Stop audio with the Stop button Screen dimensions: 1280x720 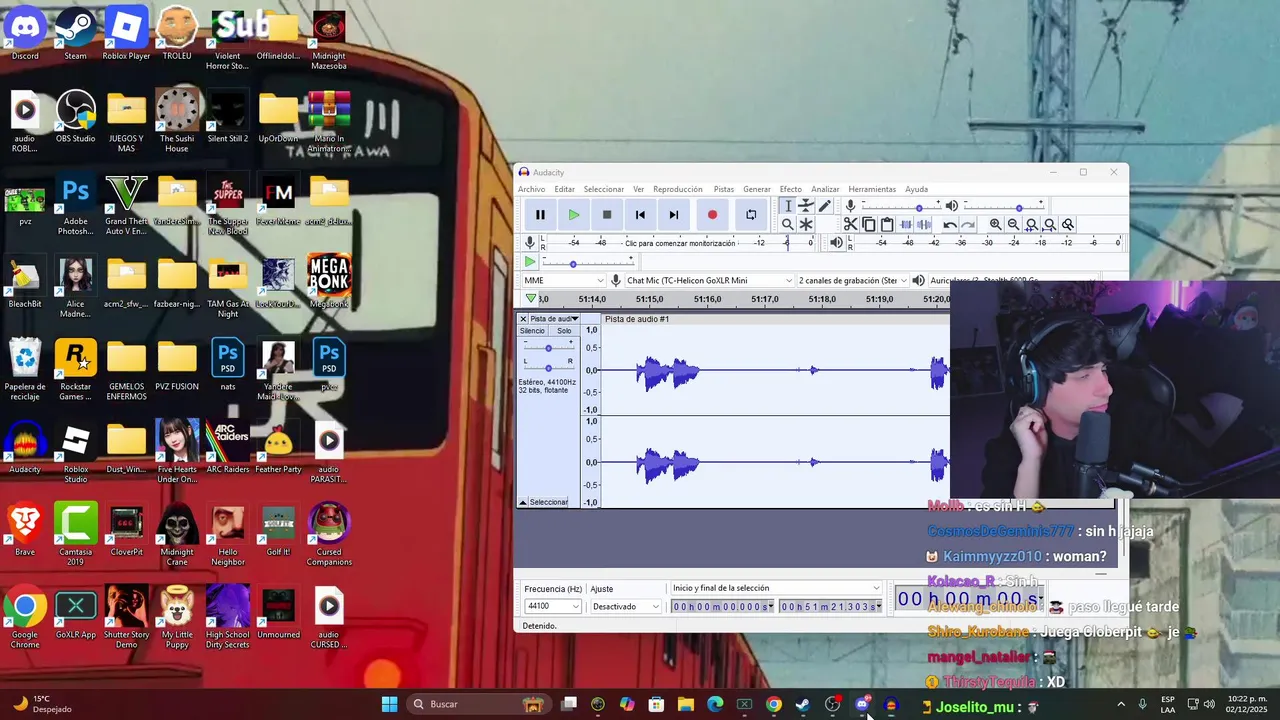607,215
